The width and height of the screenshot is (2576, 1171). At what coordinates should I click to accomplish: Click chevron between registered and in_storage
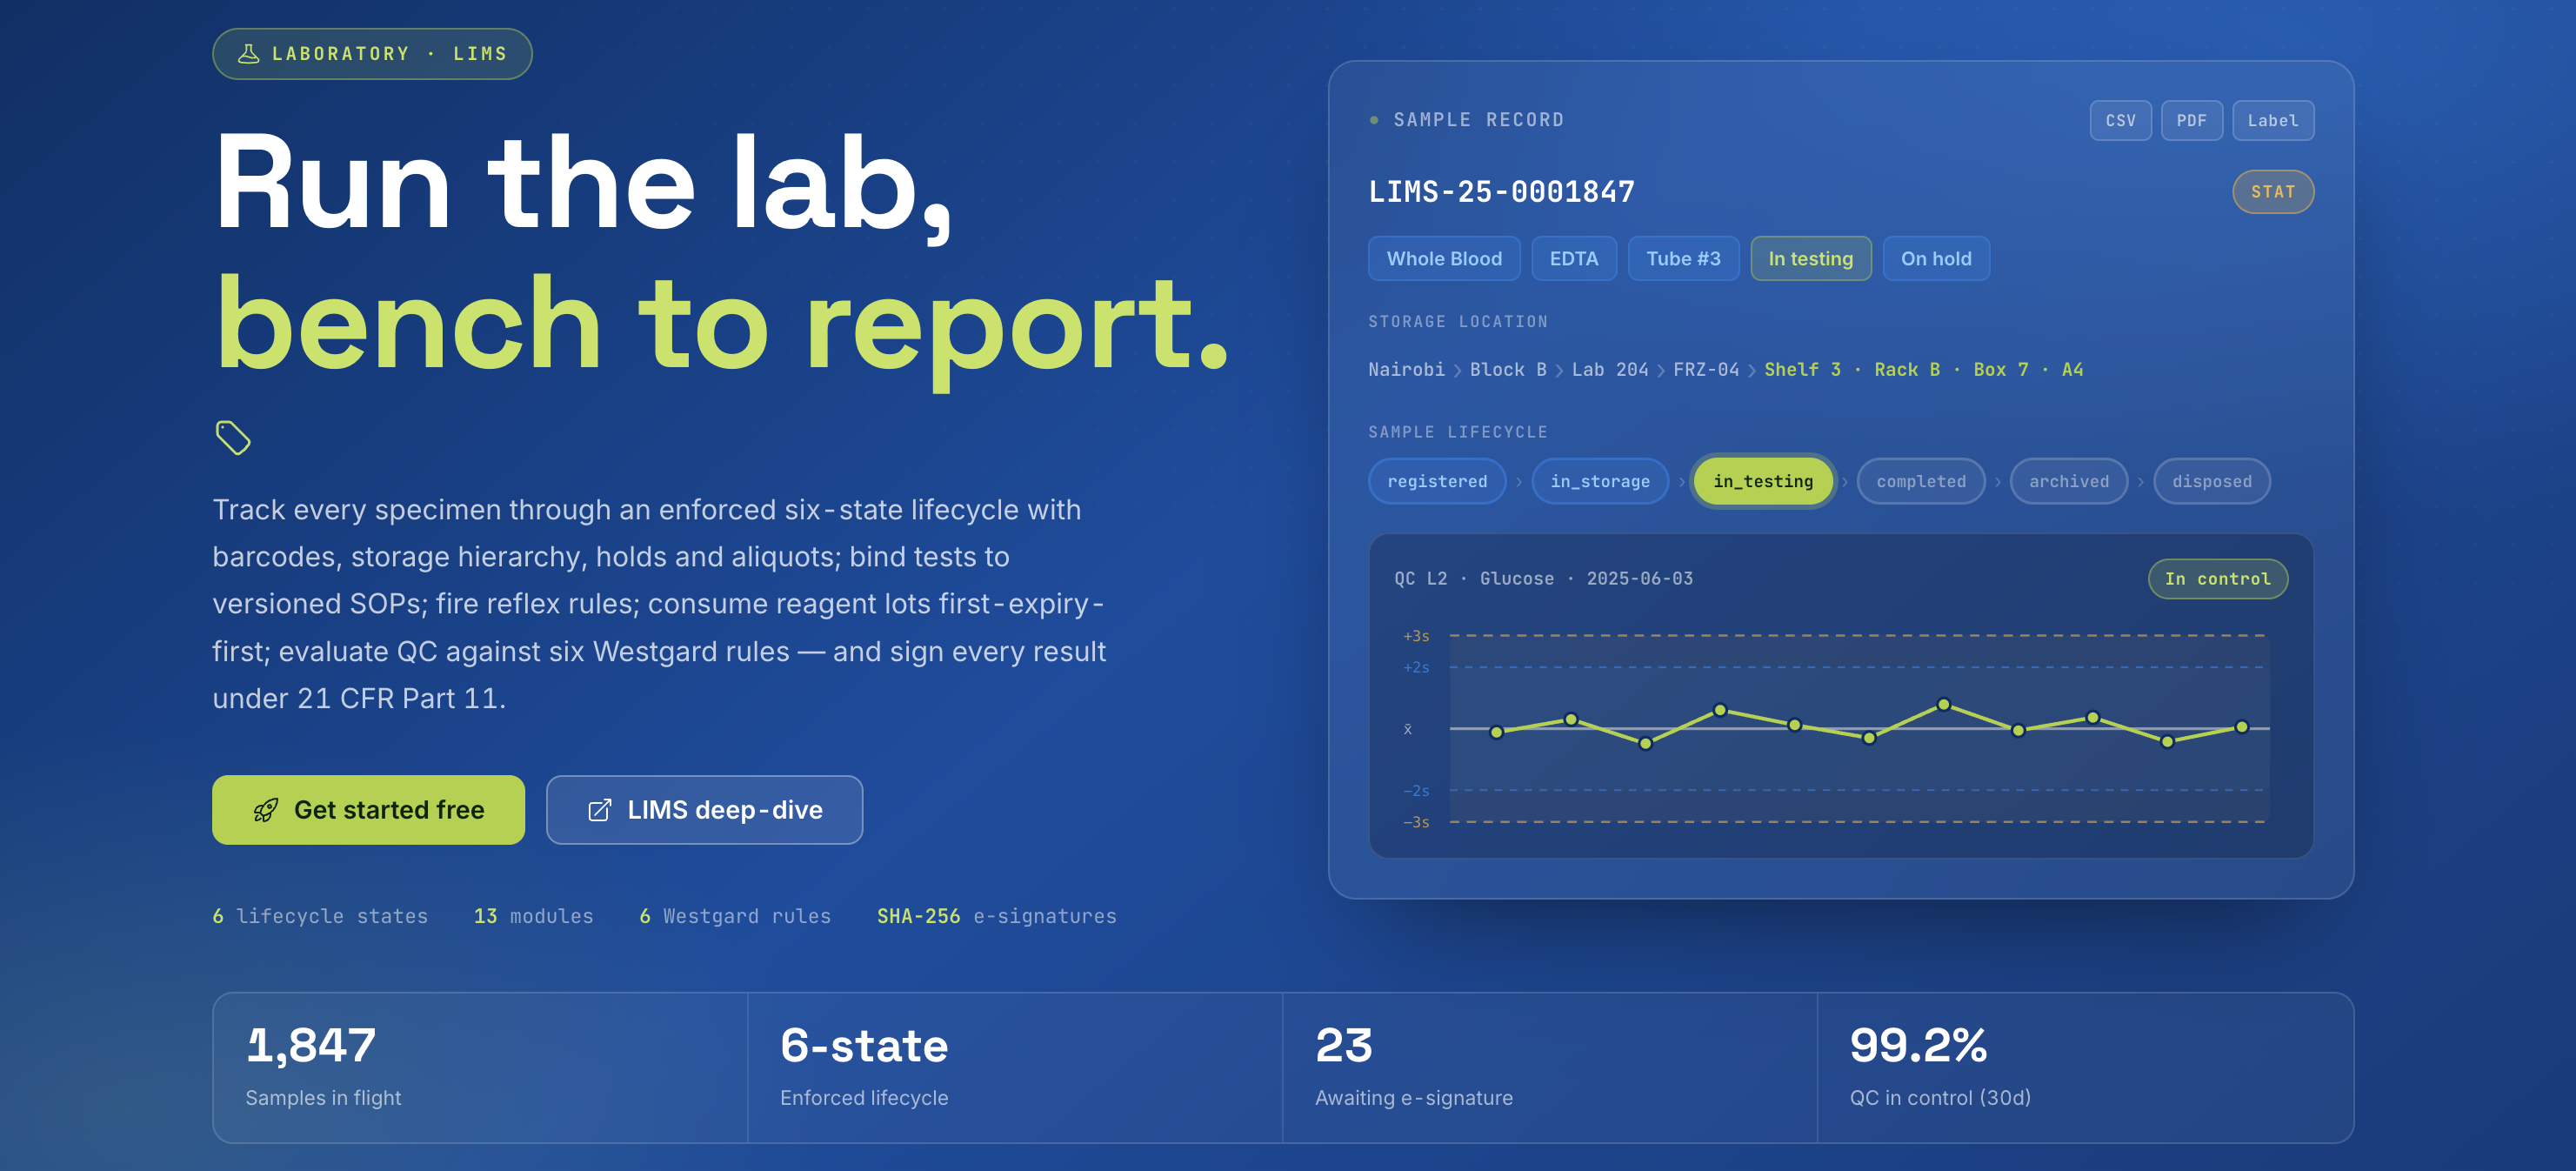coord(1519,482)
